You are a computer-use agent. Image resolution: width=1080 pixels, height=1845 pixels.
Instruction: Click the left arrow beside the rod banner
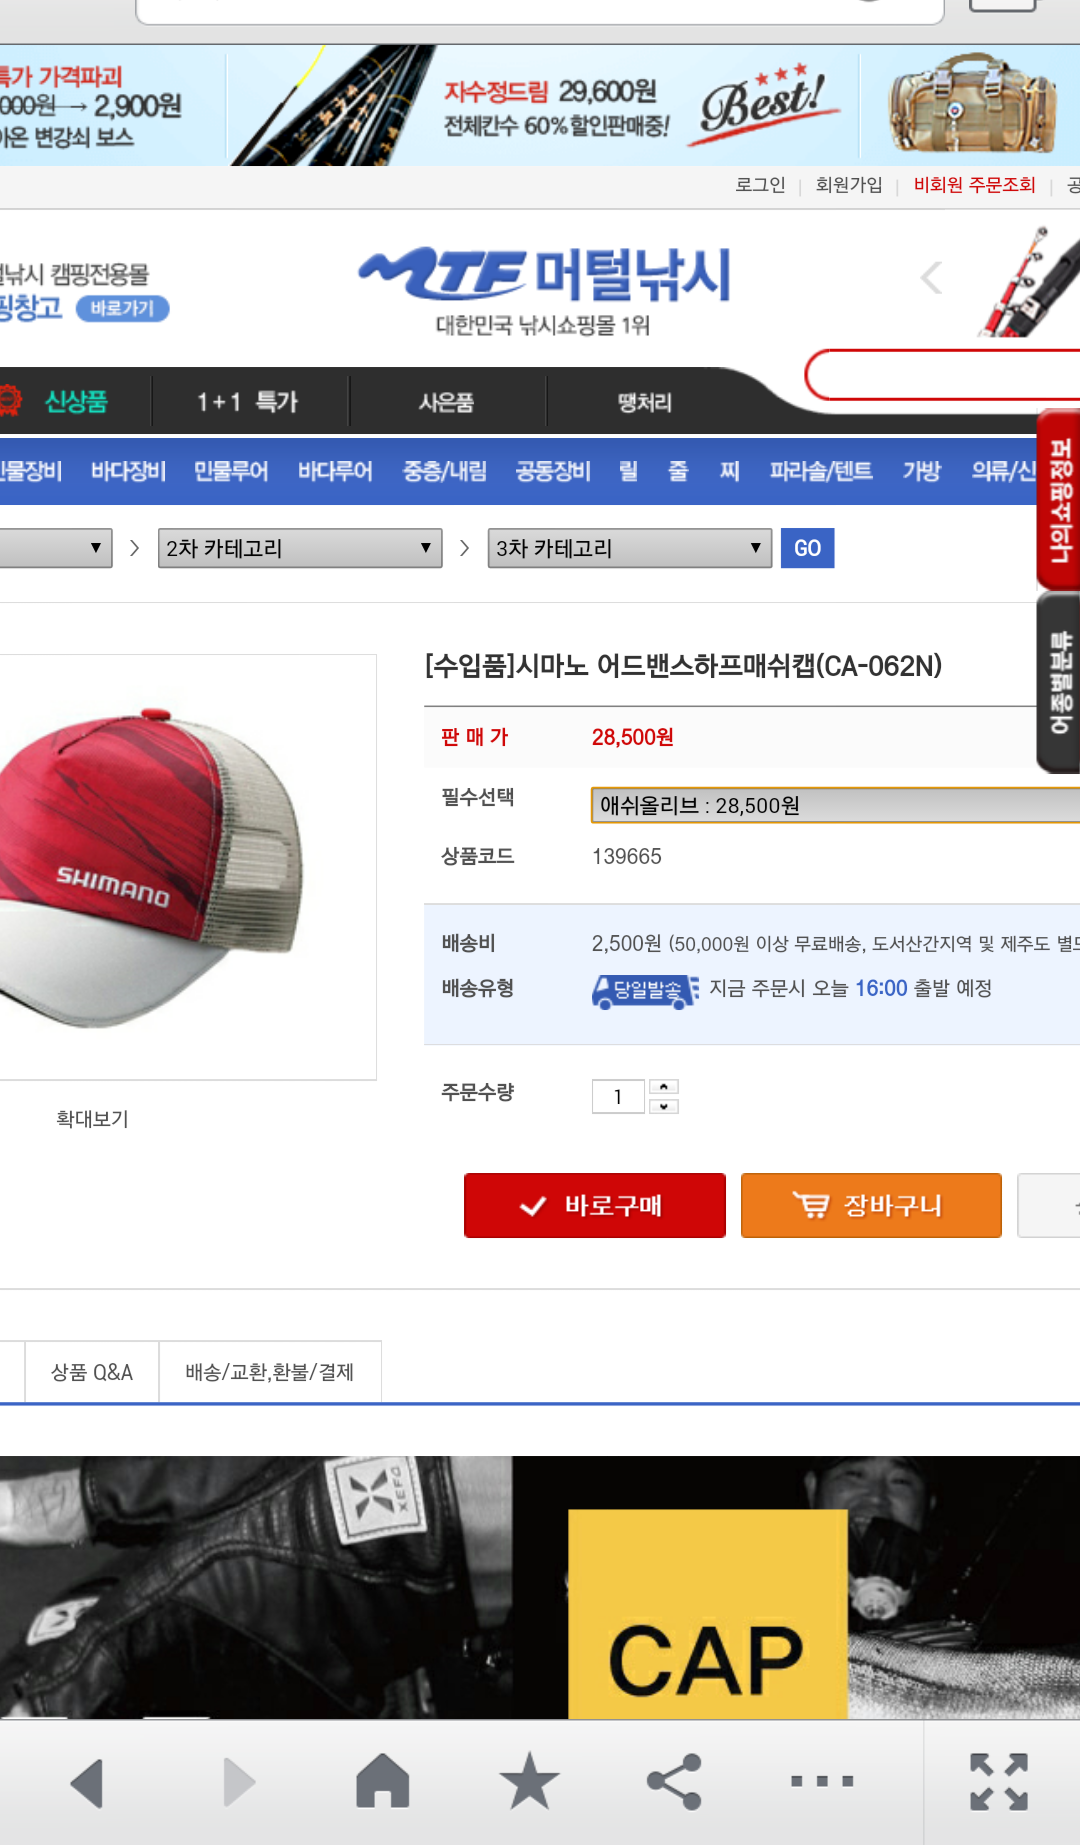click(931, 277)
